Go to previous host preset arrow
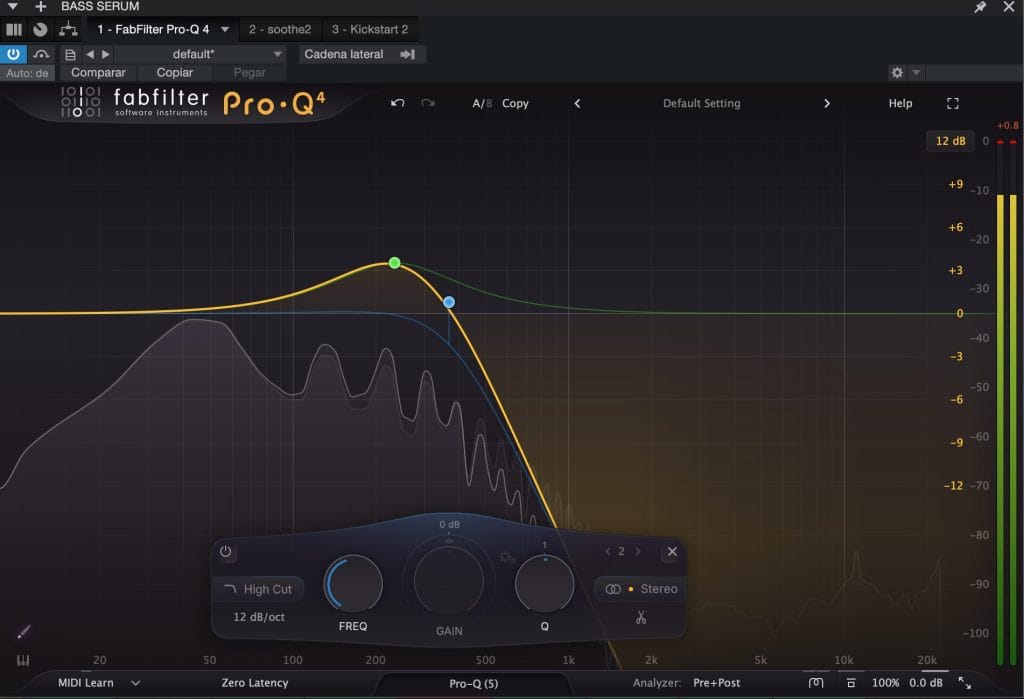 click(90, 54)
